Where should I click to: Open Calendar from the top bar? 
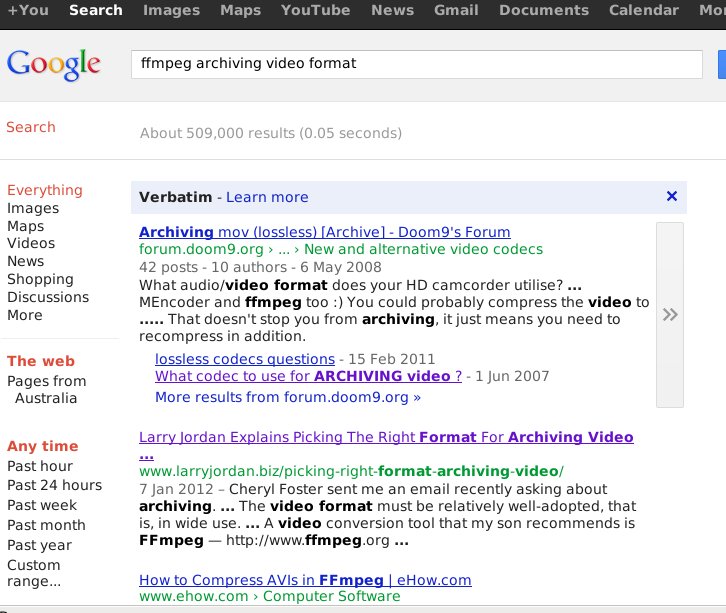pyautogui.click(x=644, y=10)
